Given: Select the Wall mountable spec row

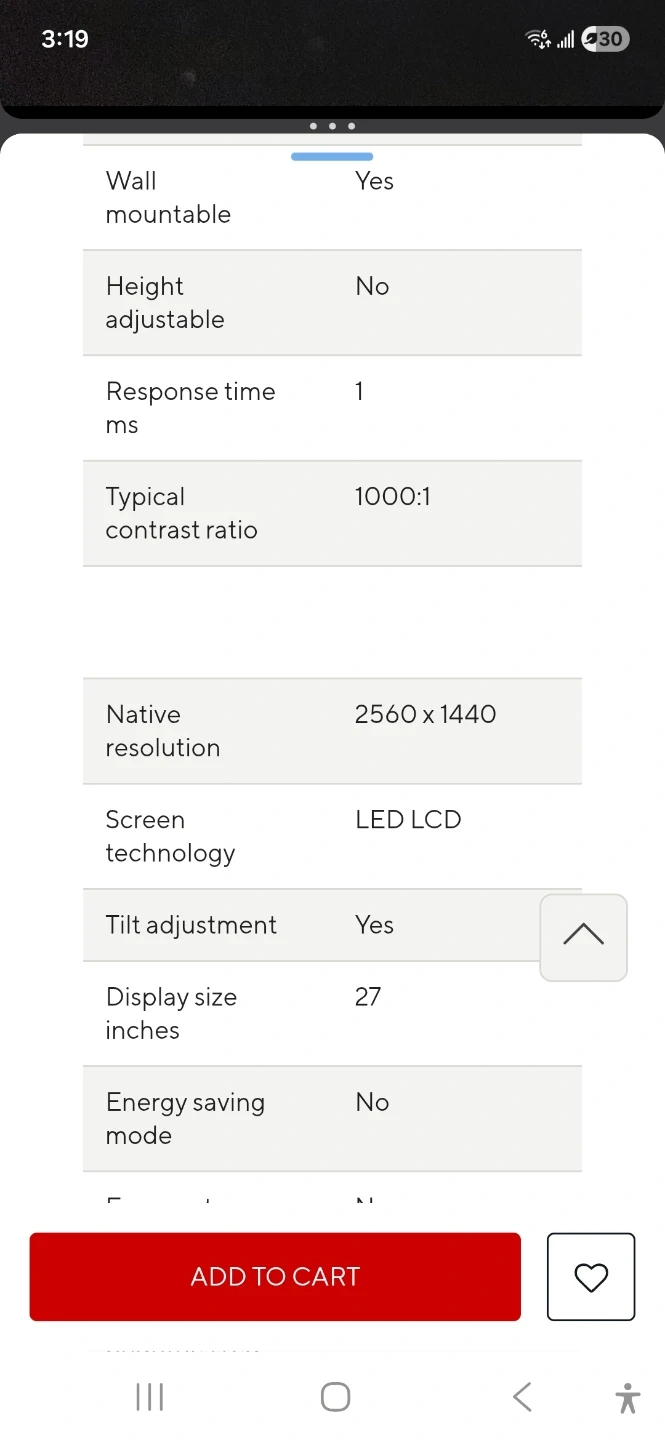Looking at the screenshot, I should point(332,197).
